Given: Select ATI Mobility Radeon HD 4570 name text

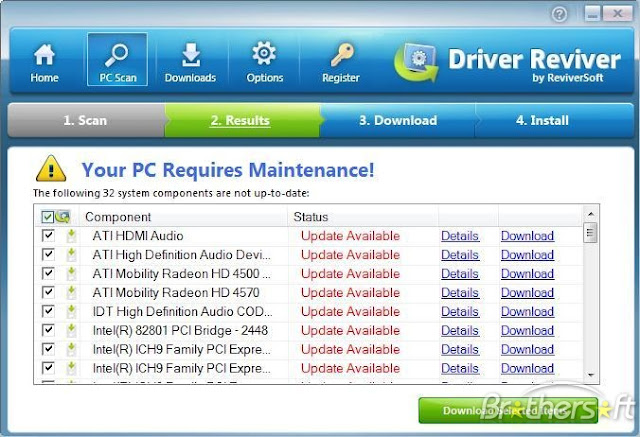Looking at the screenshot, I should [176, 293].
